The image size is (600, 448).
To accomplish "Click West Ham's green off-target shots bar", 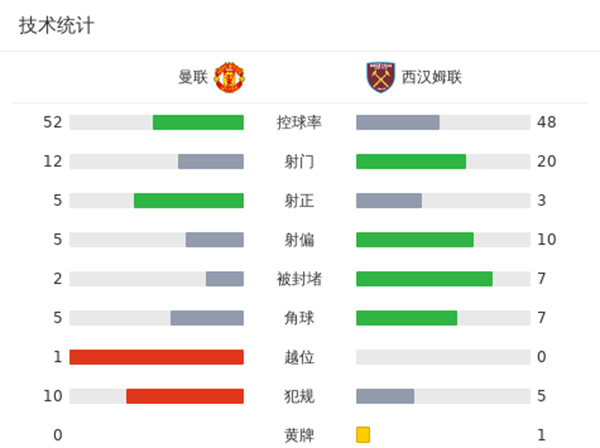I will [415, 239].
